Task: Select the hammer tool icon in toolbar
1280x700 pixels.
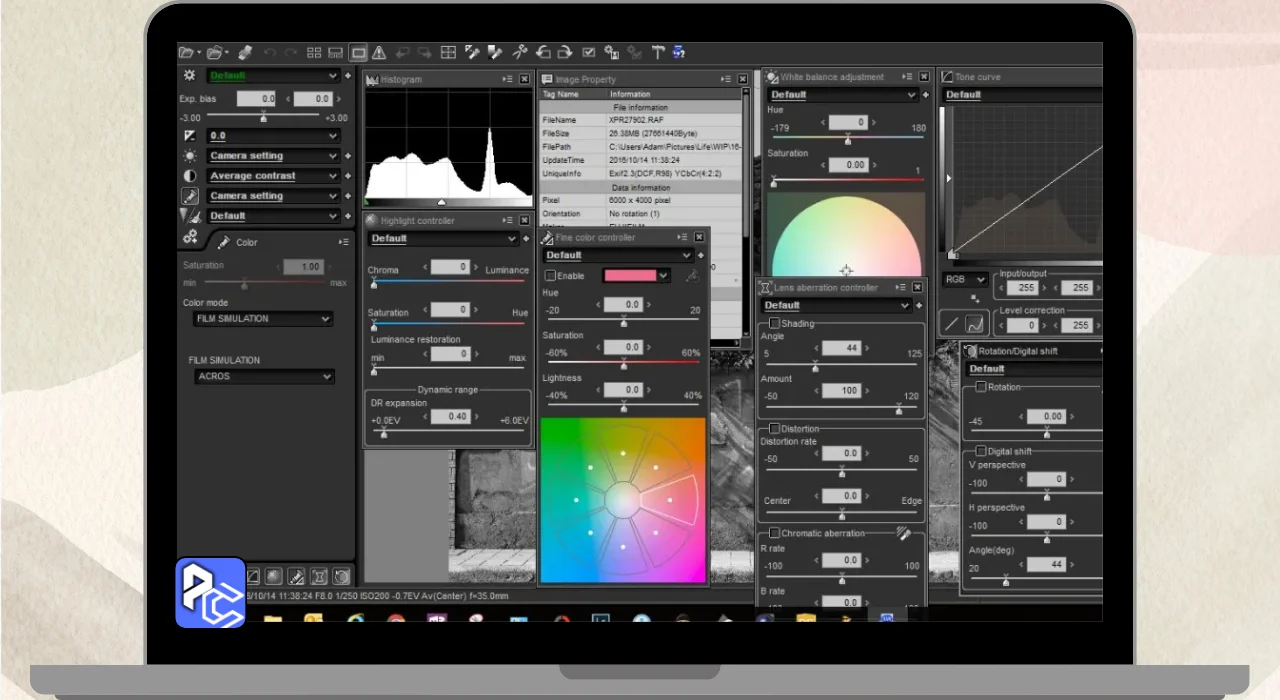Action: [658, 52]
